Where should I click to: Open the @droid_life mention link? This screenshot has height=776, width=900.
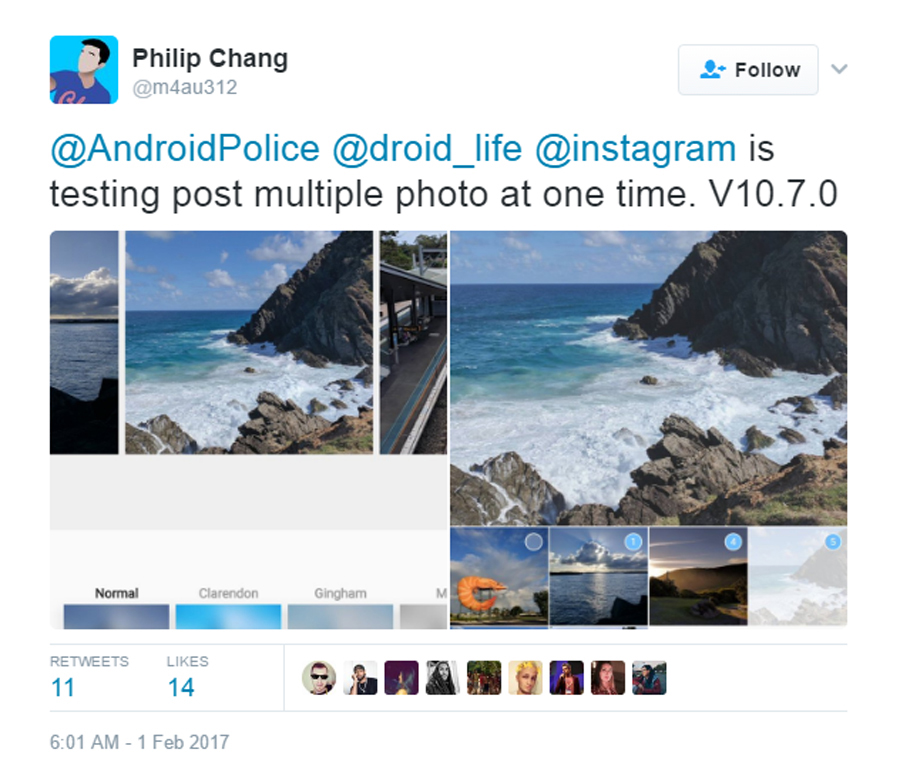[x=427, y=148]
